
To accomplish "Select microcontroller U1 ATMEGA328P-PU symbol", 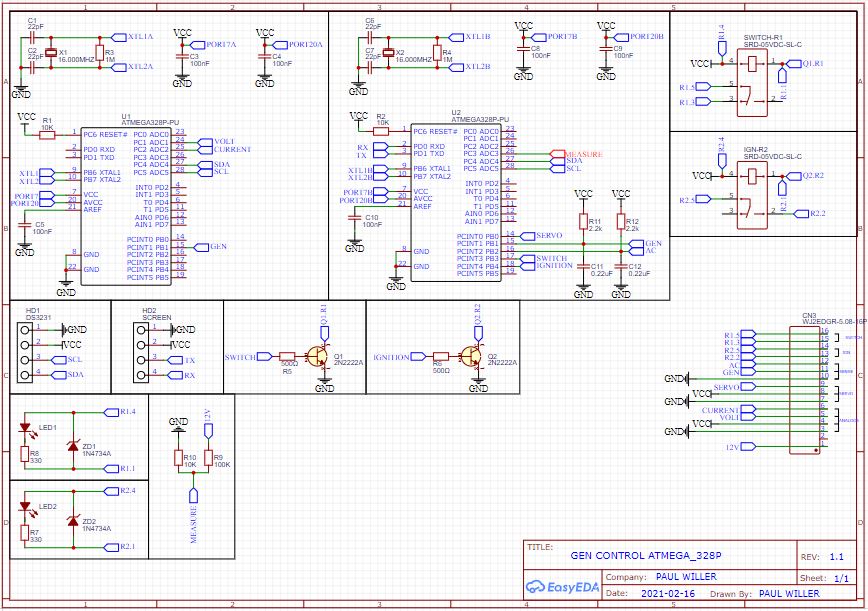I will click(x=125, y=205).
